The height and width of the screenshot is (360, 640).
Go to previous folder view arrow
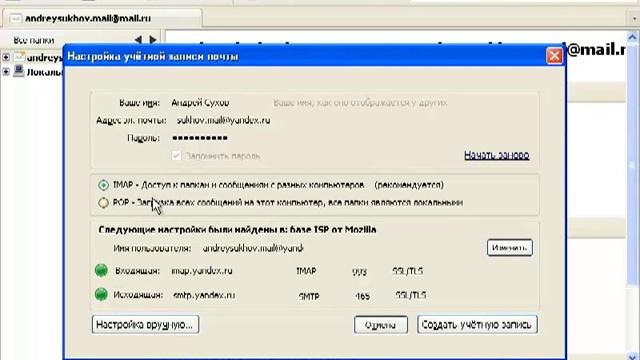click(x=138, y=40)
